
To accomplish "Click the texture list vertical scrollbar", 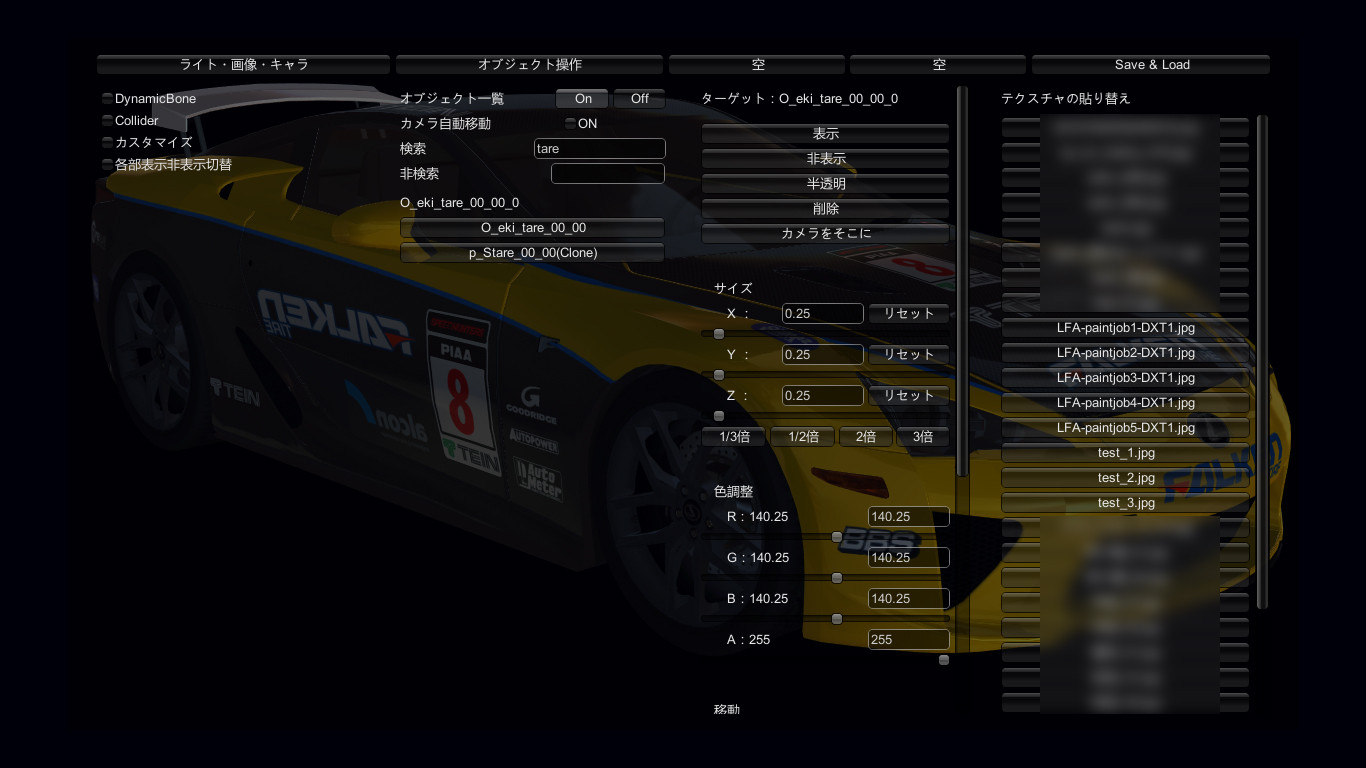I will [1262, 362].
